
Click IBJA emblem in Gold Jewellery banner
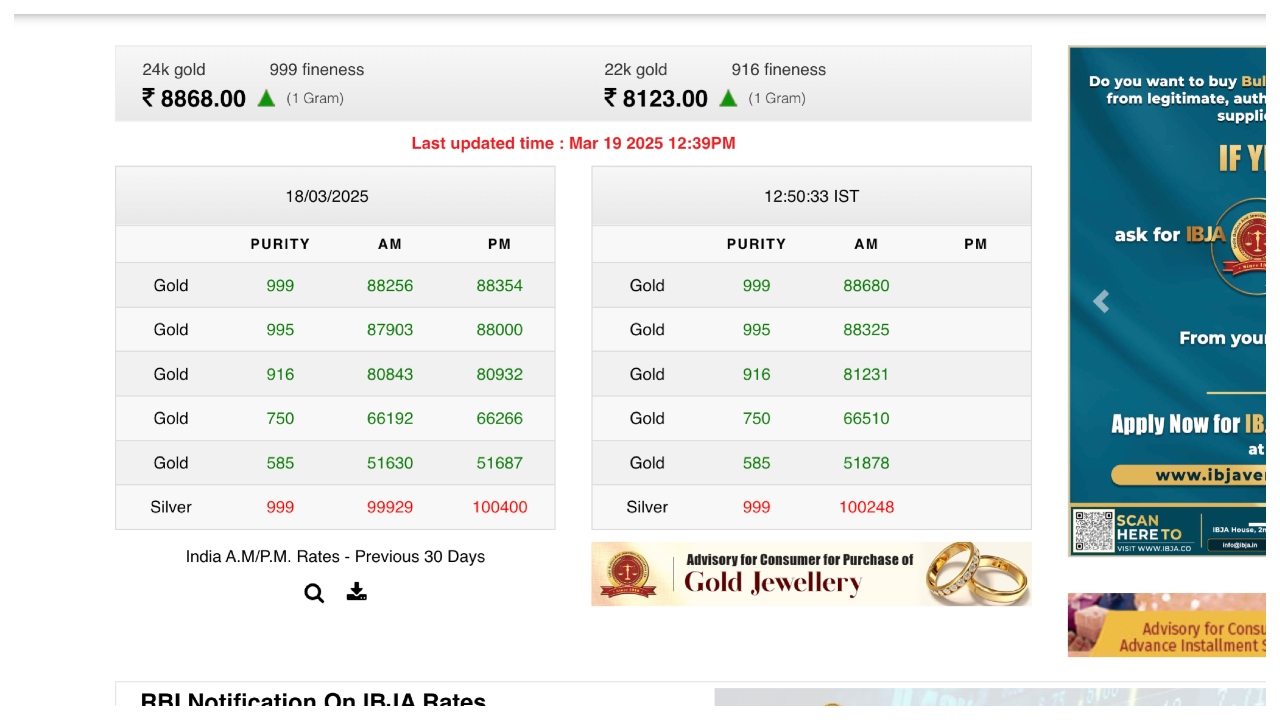627,574
